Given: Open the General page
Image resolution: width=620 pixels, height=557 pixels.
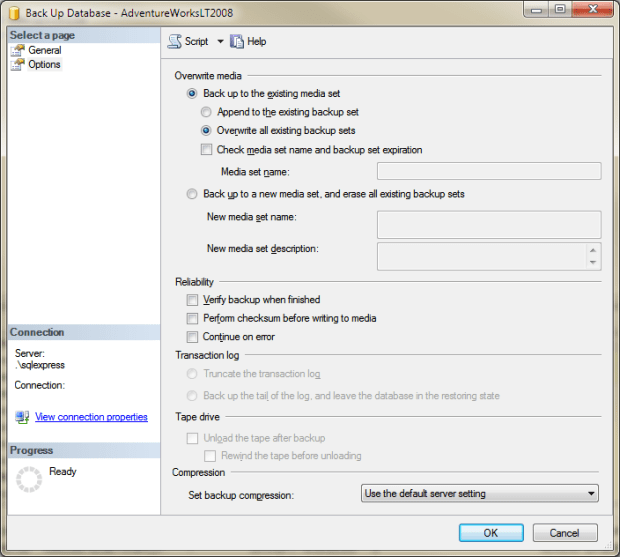Looking at the screenshot, I should pyautogui.click(x=45, y=50).
